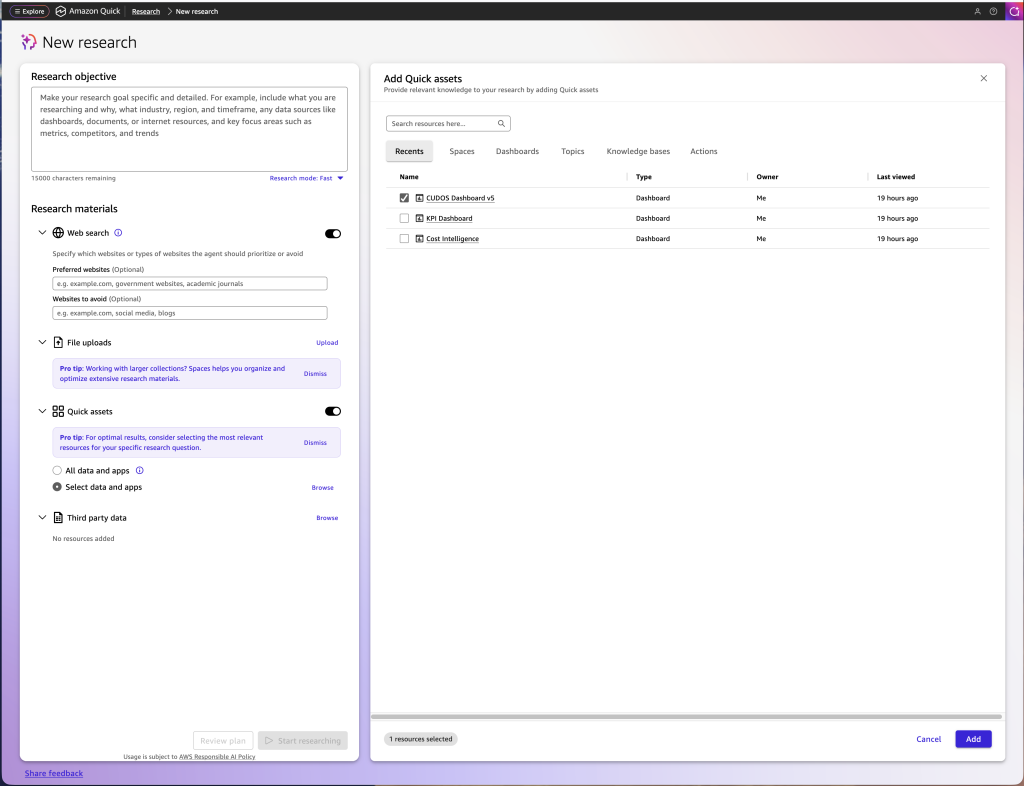
Task: Click the Add button
Action: [x=973, y=739]
